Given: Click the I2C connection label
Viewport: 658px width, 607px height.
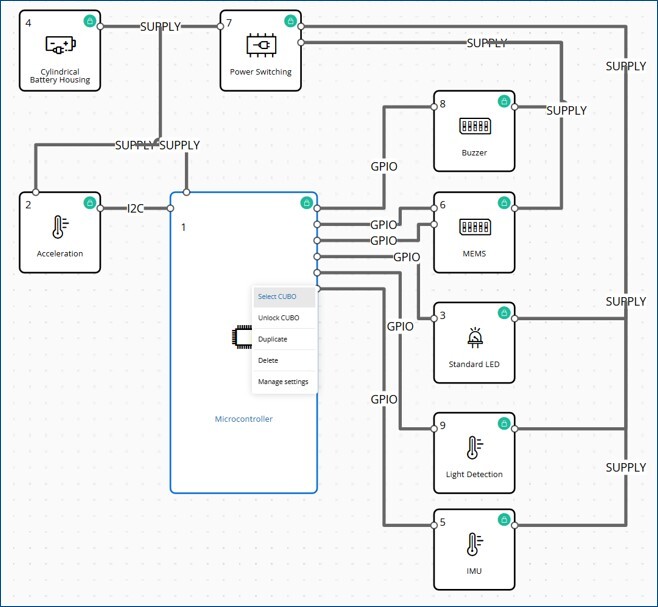Looking at the screenshot, I should point(136,208).
